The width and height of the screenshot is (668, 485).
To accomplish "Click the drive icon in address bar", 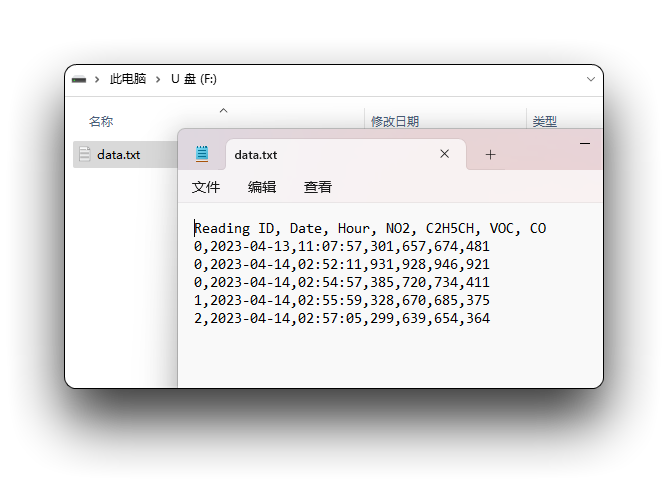I will coord(79,80).
